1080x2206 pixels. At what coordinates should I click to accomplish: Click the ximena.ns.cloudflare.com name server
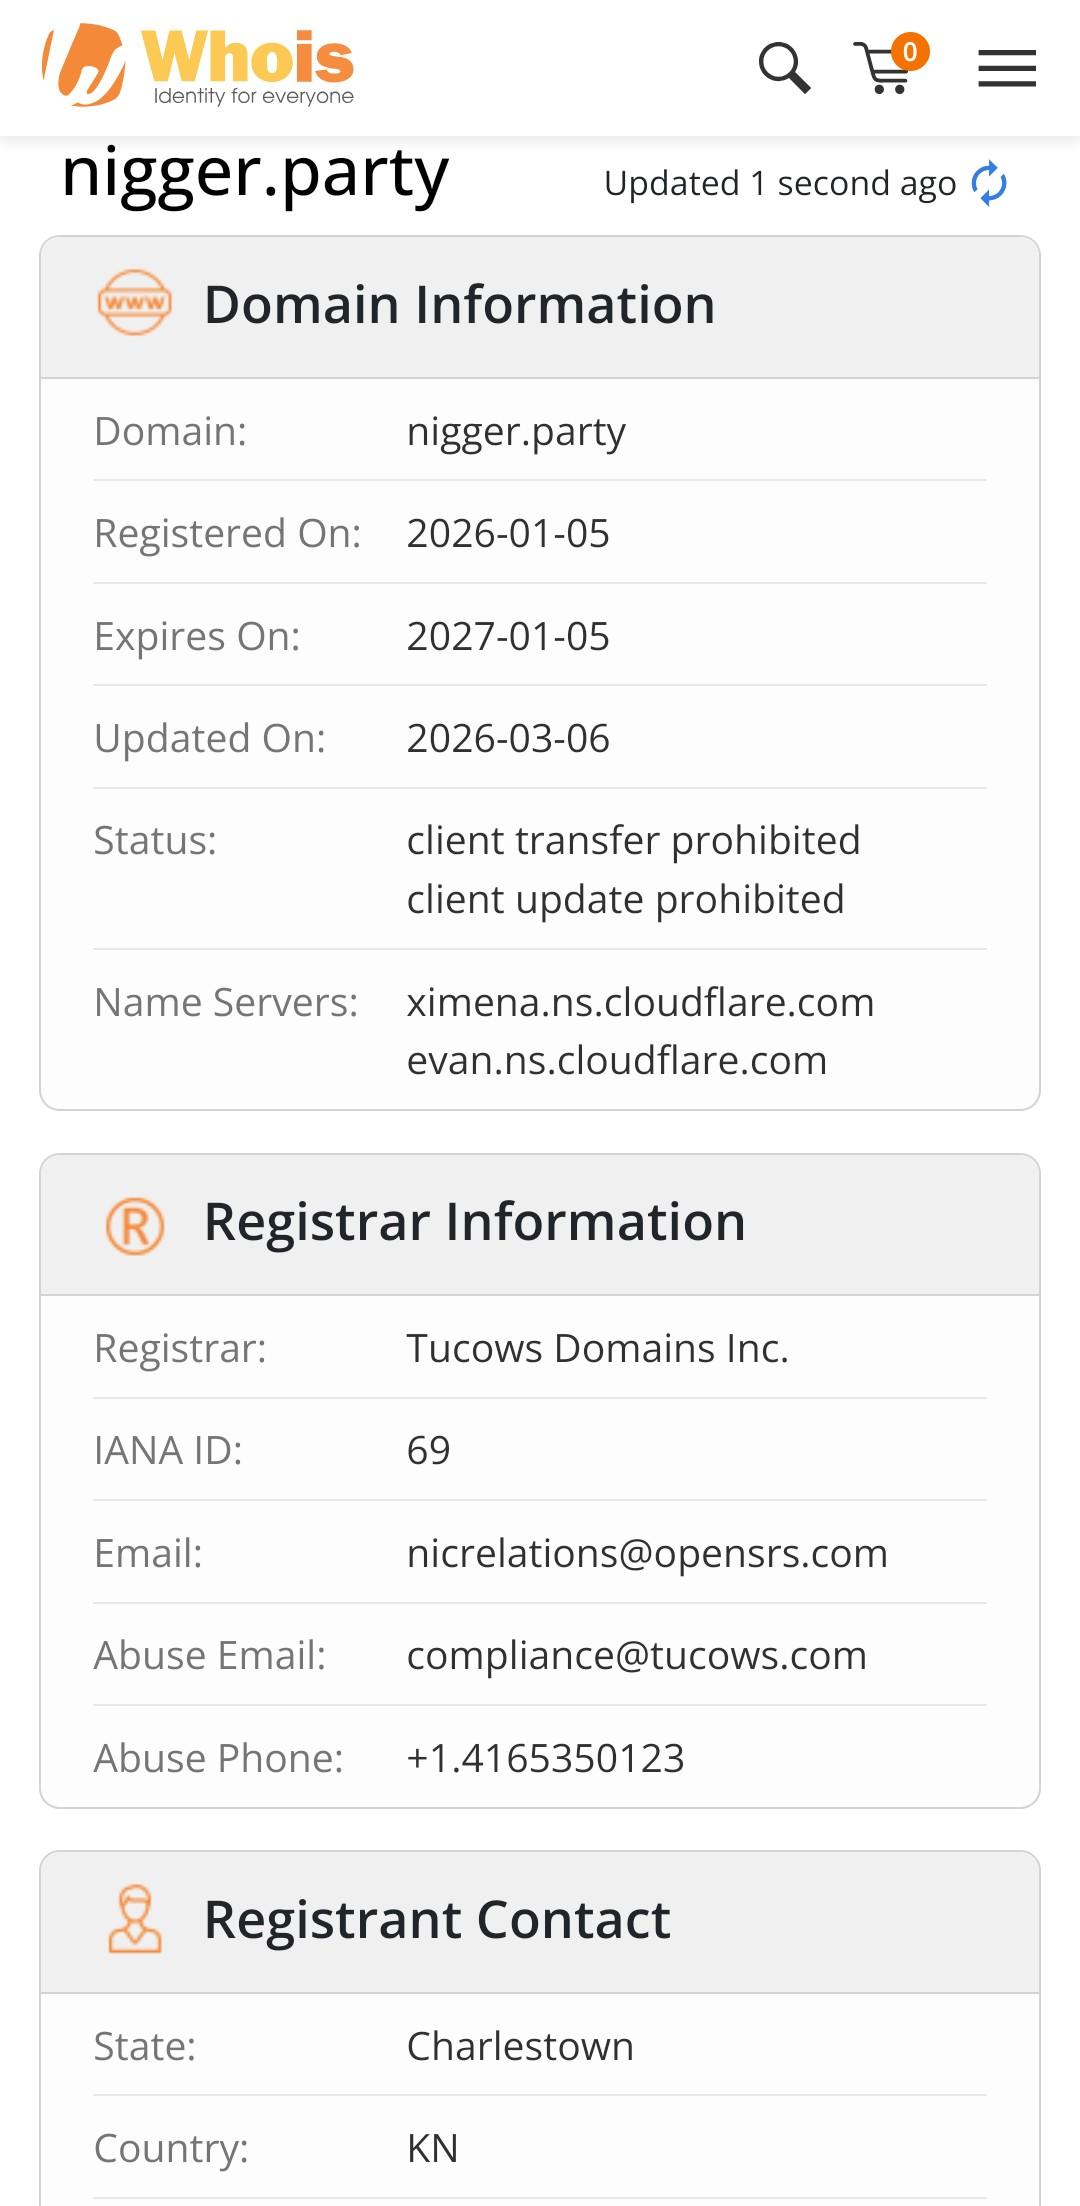640,1002
